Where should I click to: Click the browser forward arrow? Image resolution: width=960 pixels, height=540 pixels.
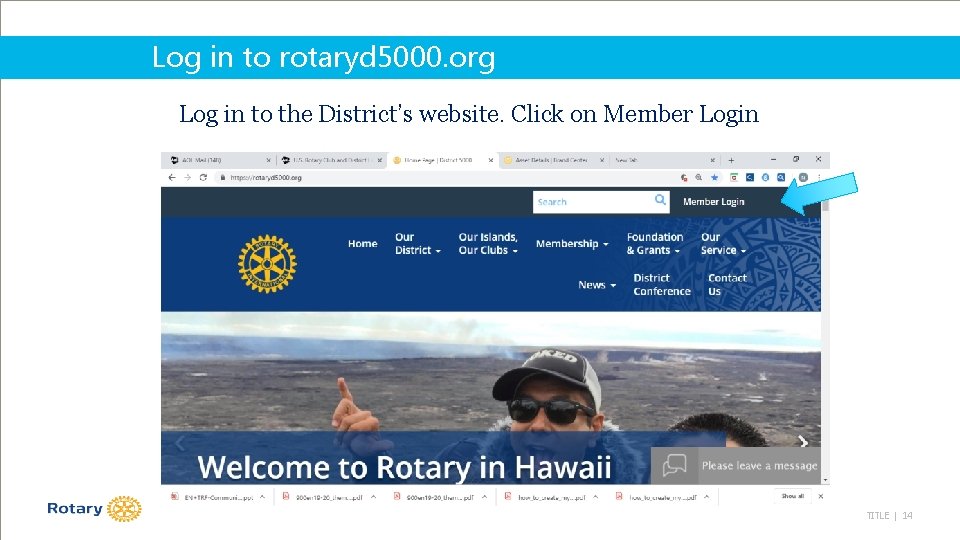tap(187, 178)
